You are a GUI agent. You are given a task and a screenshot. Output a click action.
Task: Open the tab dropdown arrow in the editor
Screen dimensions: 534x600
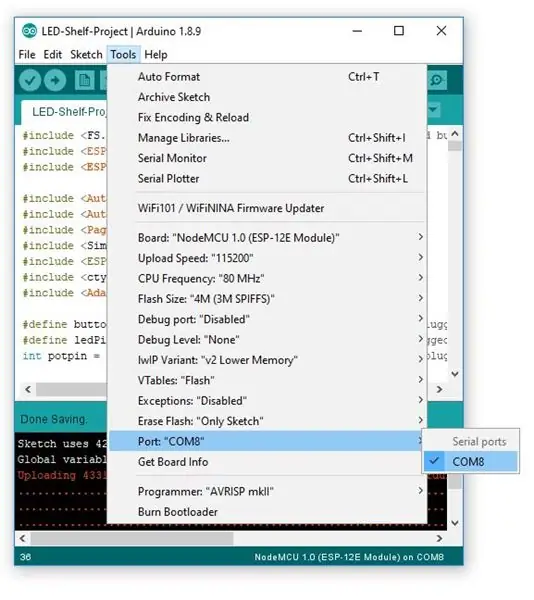click(433, 111)
